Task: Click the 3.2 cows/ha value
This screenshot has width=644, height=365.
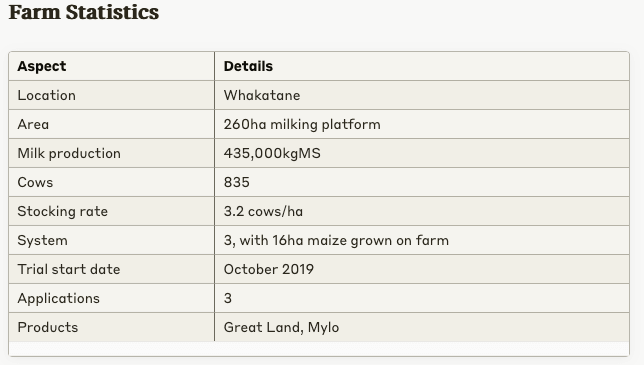Action: point(263,211)
